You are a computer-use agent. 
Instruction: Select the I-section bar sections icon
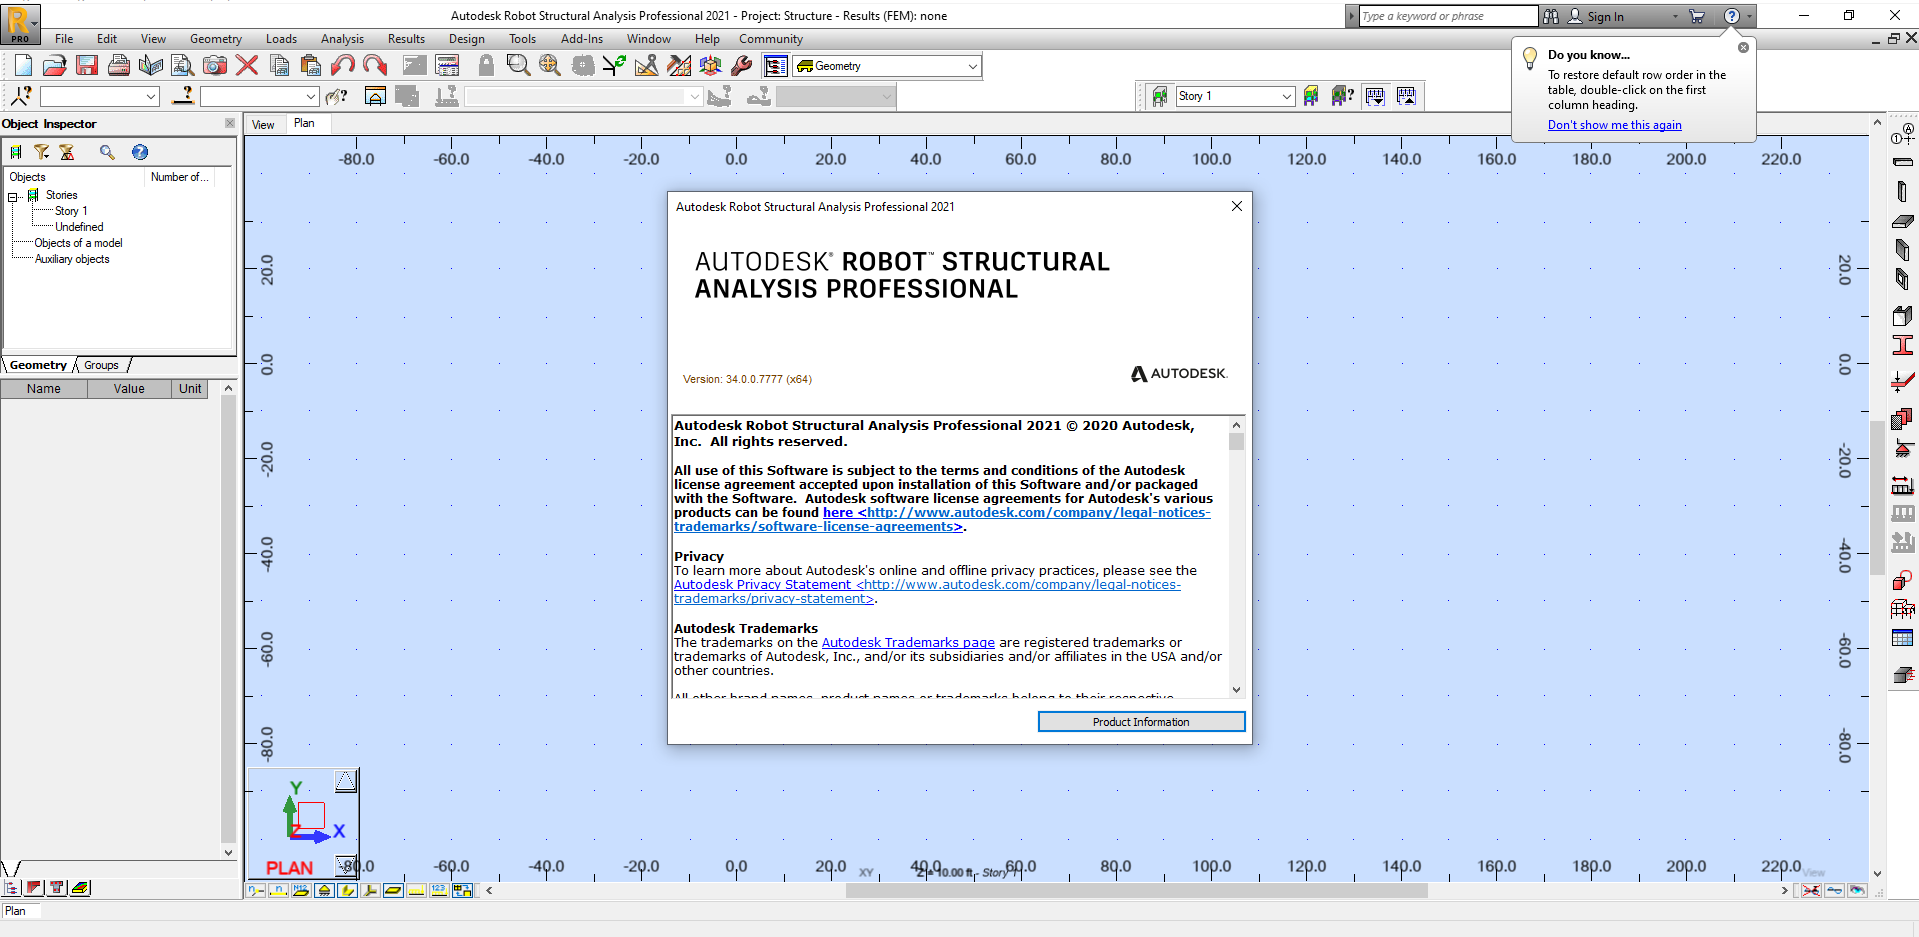click(1902, 346)
